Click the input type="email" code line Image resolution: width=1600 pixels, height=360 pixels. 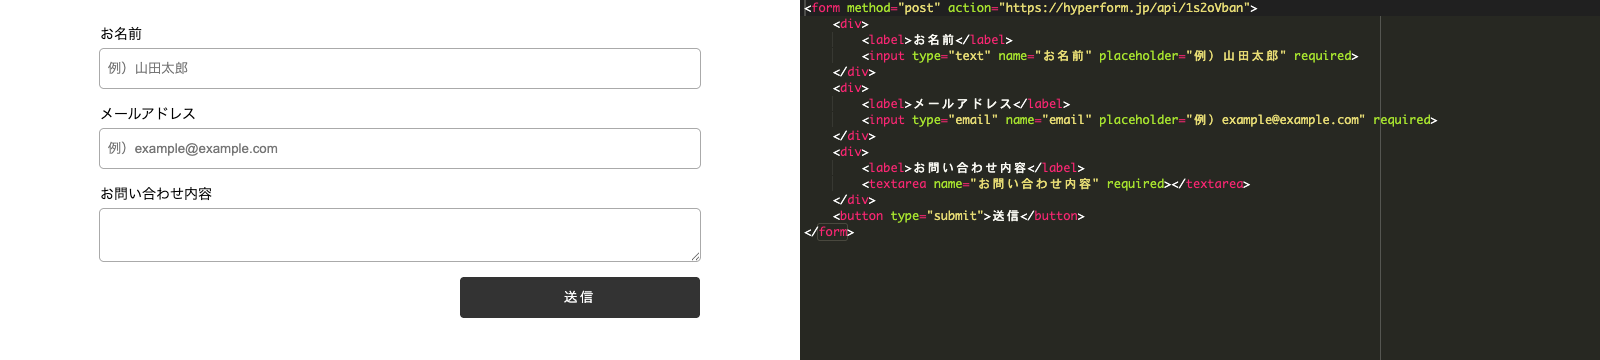(x=1150, y=120)
